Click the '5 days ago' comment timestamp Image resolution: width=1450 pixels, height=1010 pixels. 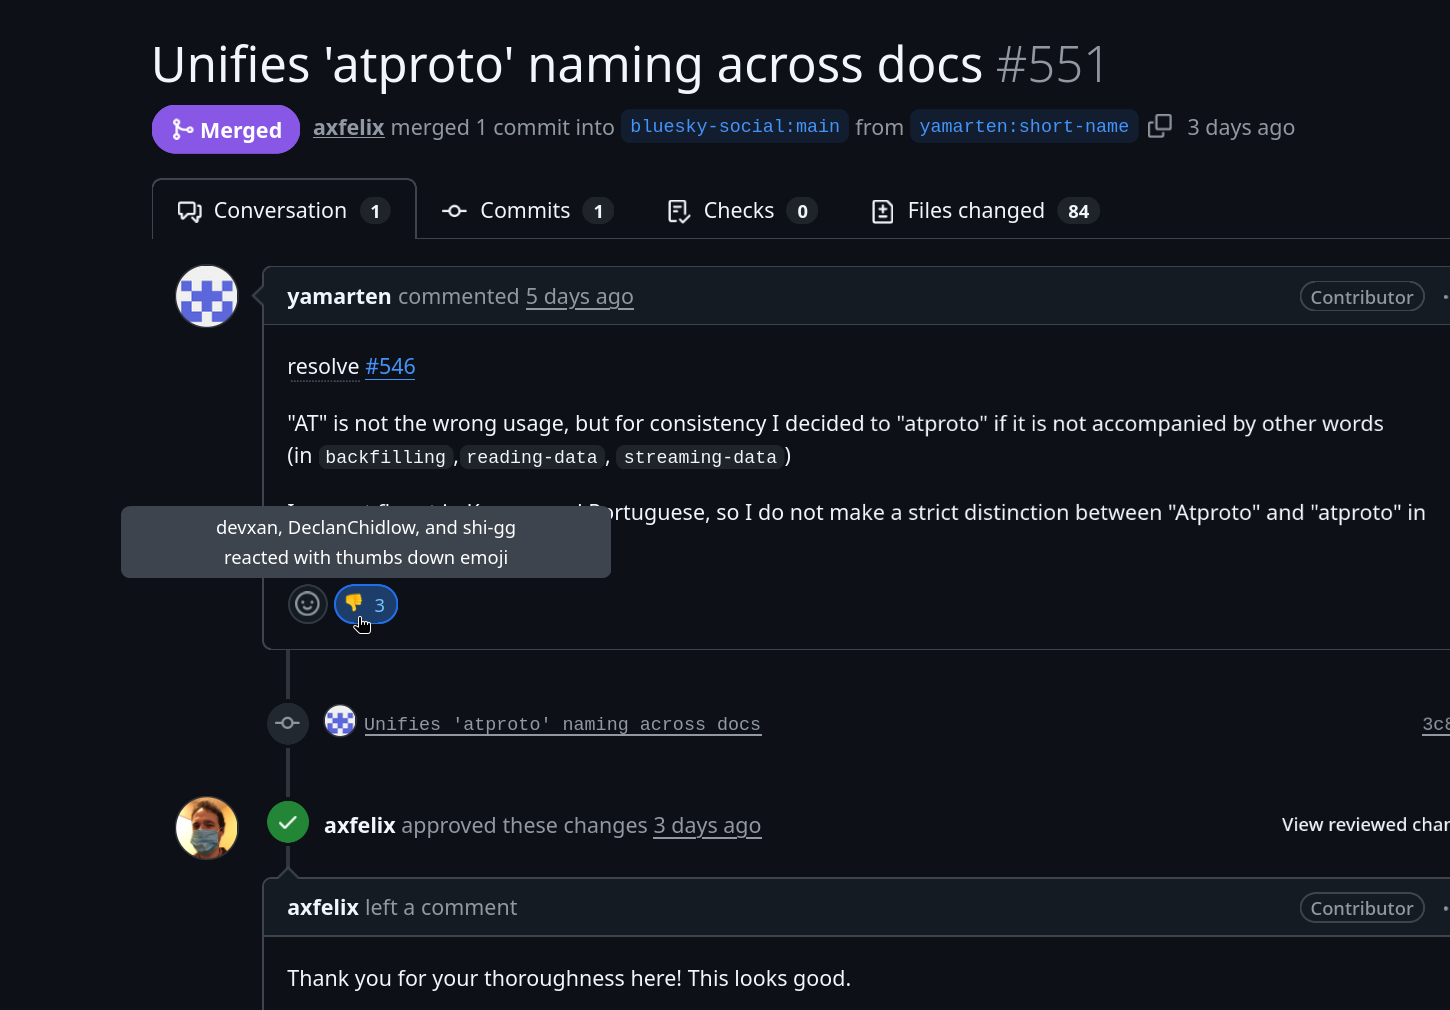pos(579,297)
